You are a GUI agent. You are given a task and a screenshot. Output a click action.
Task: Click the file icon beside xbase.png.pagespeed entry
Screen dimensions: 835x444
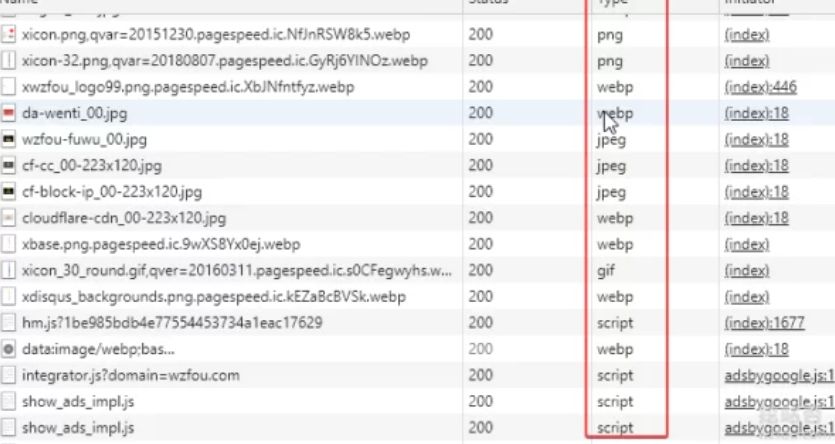point(9,244)
